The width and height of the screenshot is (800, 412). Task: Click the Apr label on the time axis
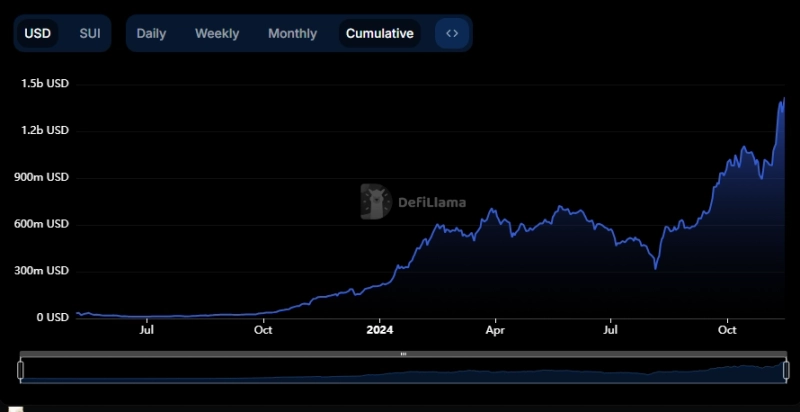(x=495, y=329)
